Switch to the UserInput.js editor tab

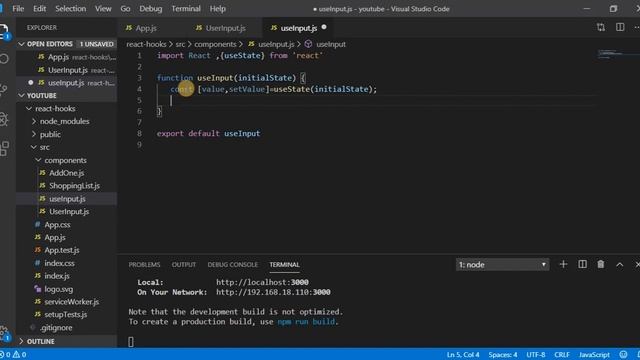(225, 28)
